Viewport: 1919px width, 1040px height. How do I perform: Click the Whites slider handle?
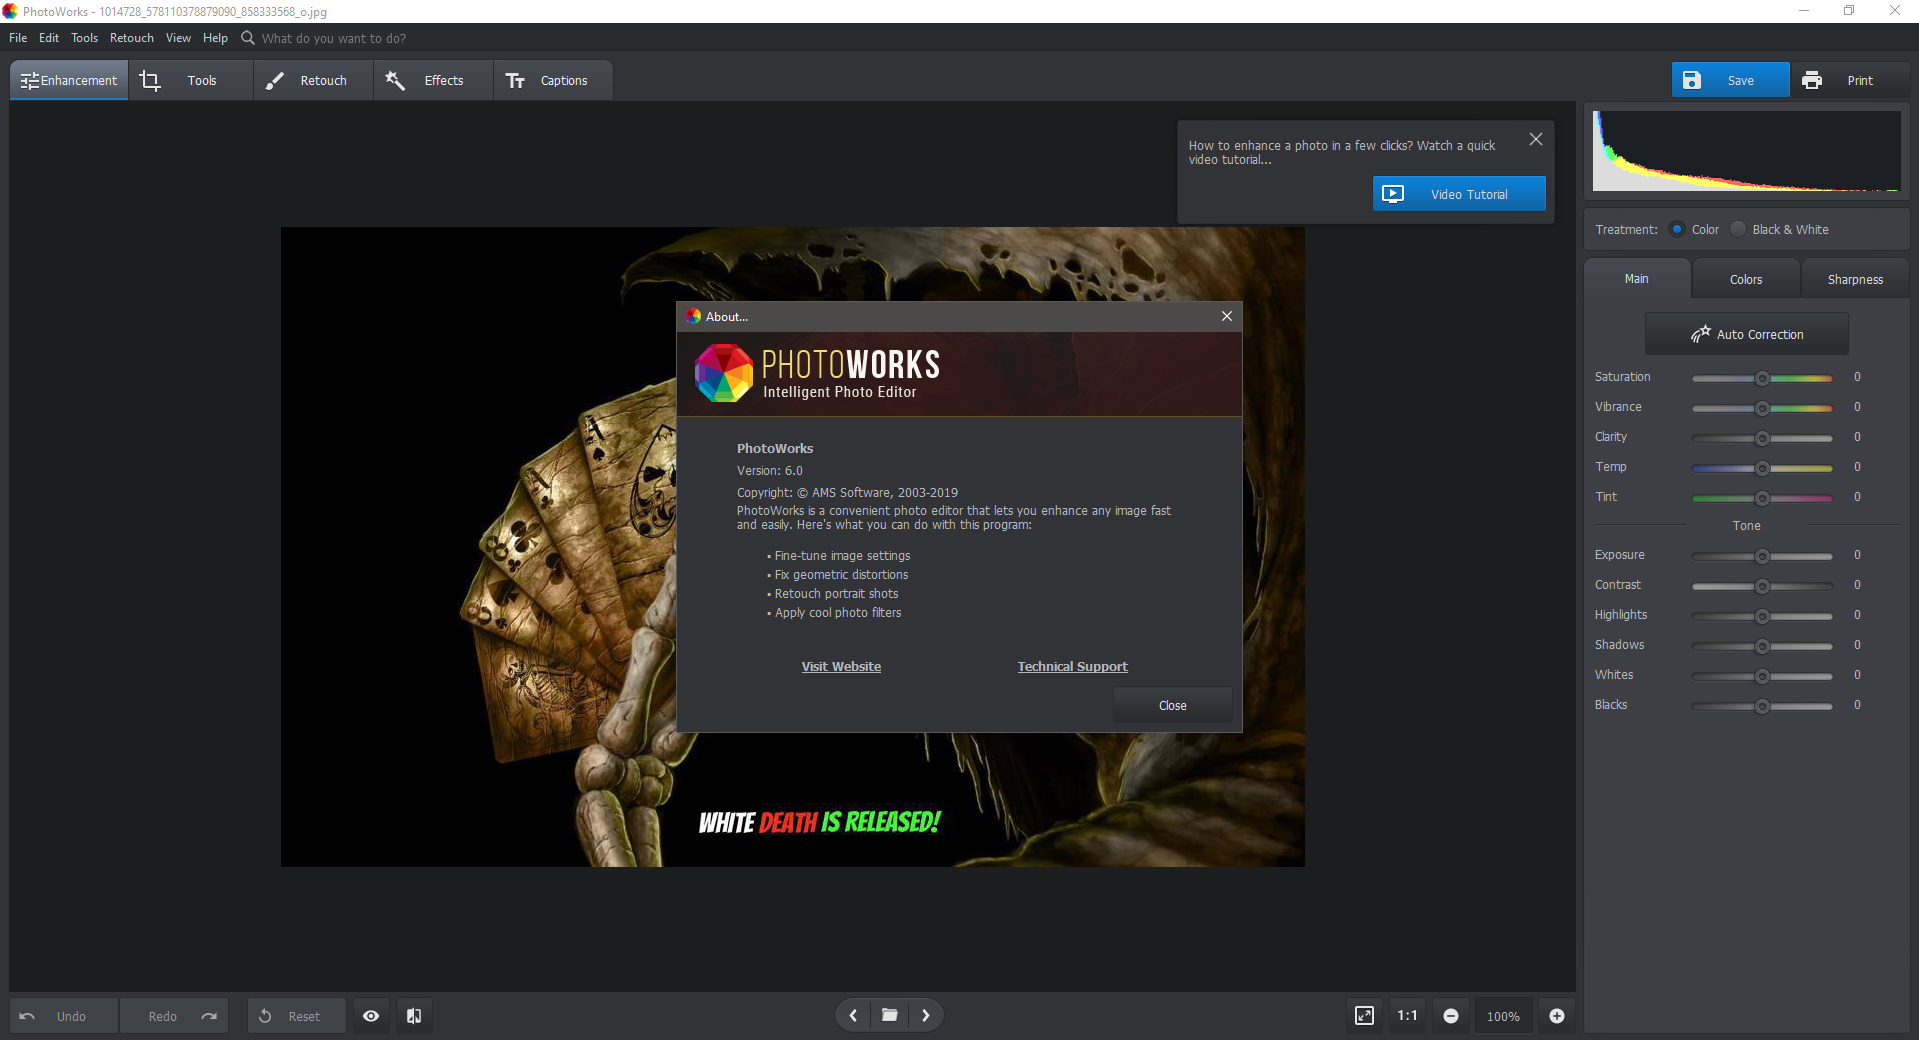(x=1763, y=676)
